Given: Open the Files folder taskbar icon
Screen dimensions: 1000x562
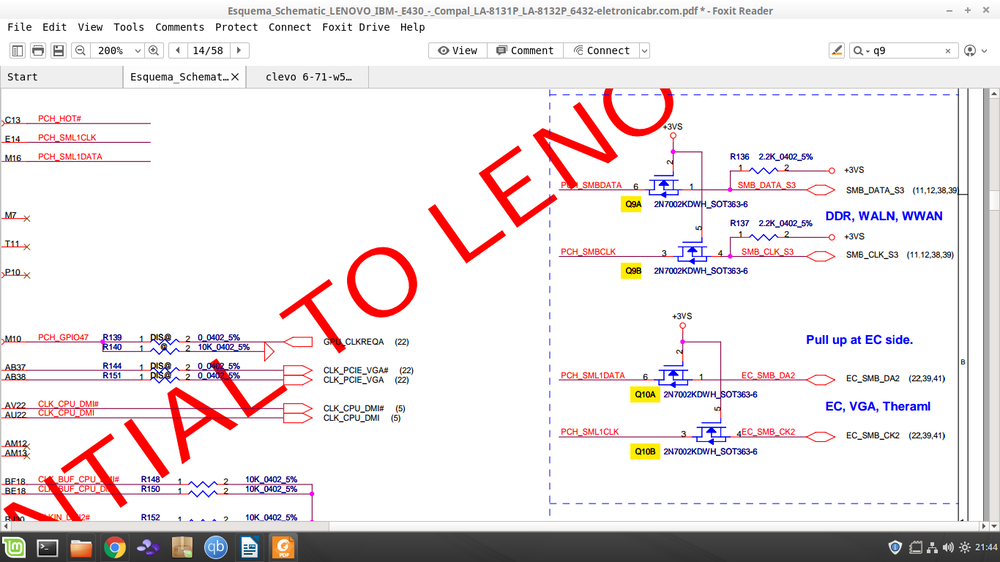Looking at the screenshot, I should [81, 547].
